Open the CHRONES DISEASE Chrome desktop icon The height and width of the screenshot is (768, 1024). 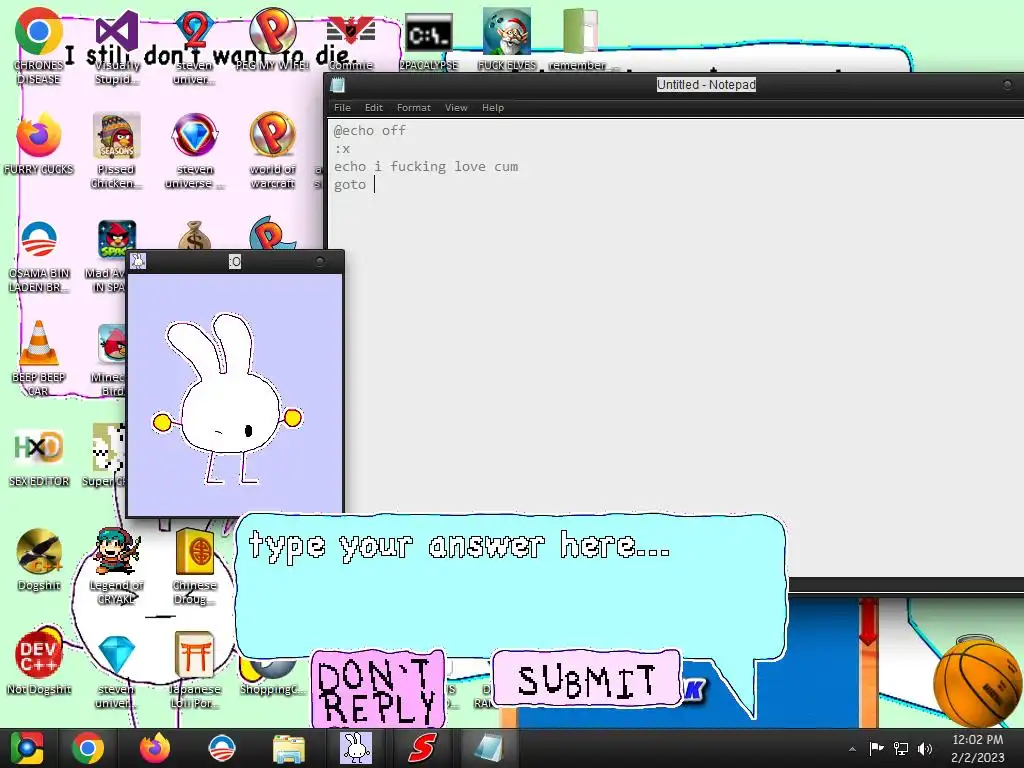coord(39,47)
